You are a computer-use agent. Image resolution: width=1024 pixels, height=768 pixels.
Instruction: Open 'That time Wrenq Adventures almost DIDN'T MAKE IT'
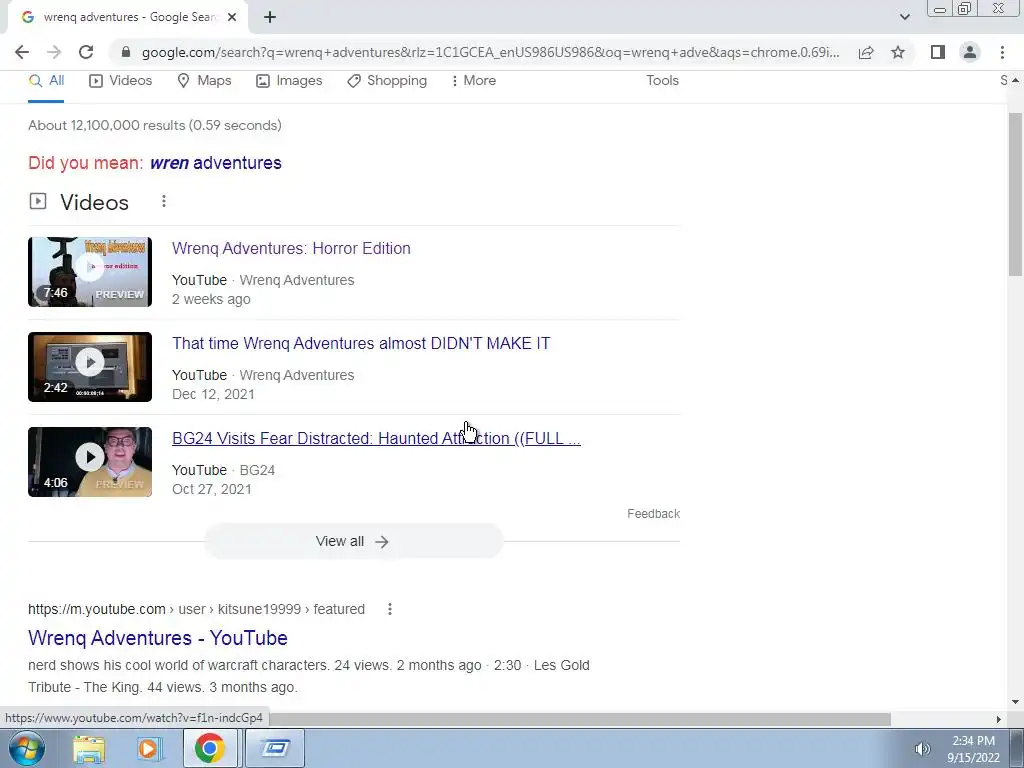click(361, 344)
